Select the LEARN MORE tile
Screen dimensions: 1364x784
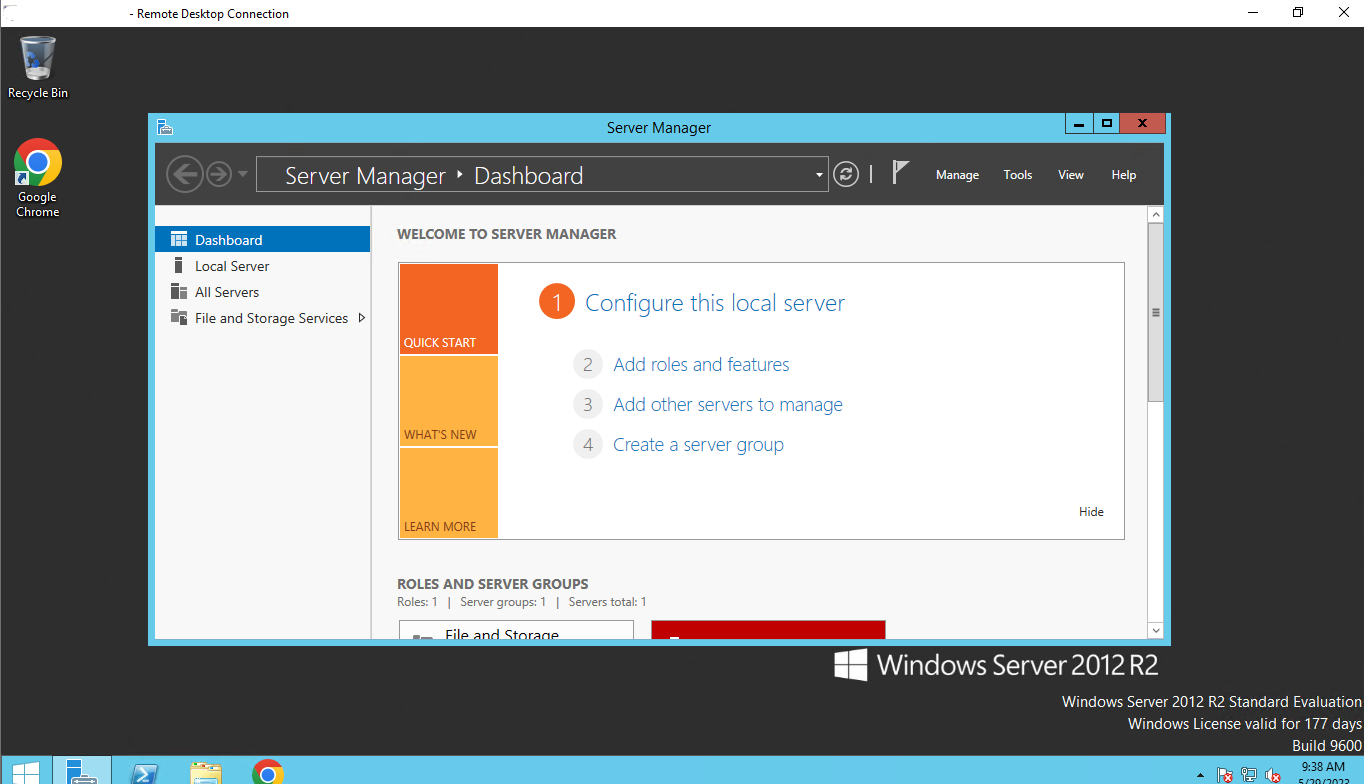[448, 493]
